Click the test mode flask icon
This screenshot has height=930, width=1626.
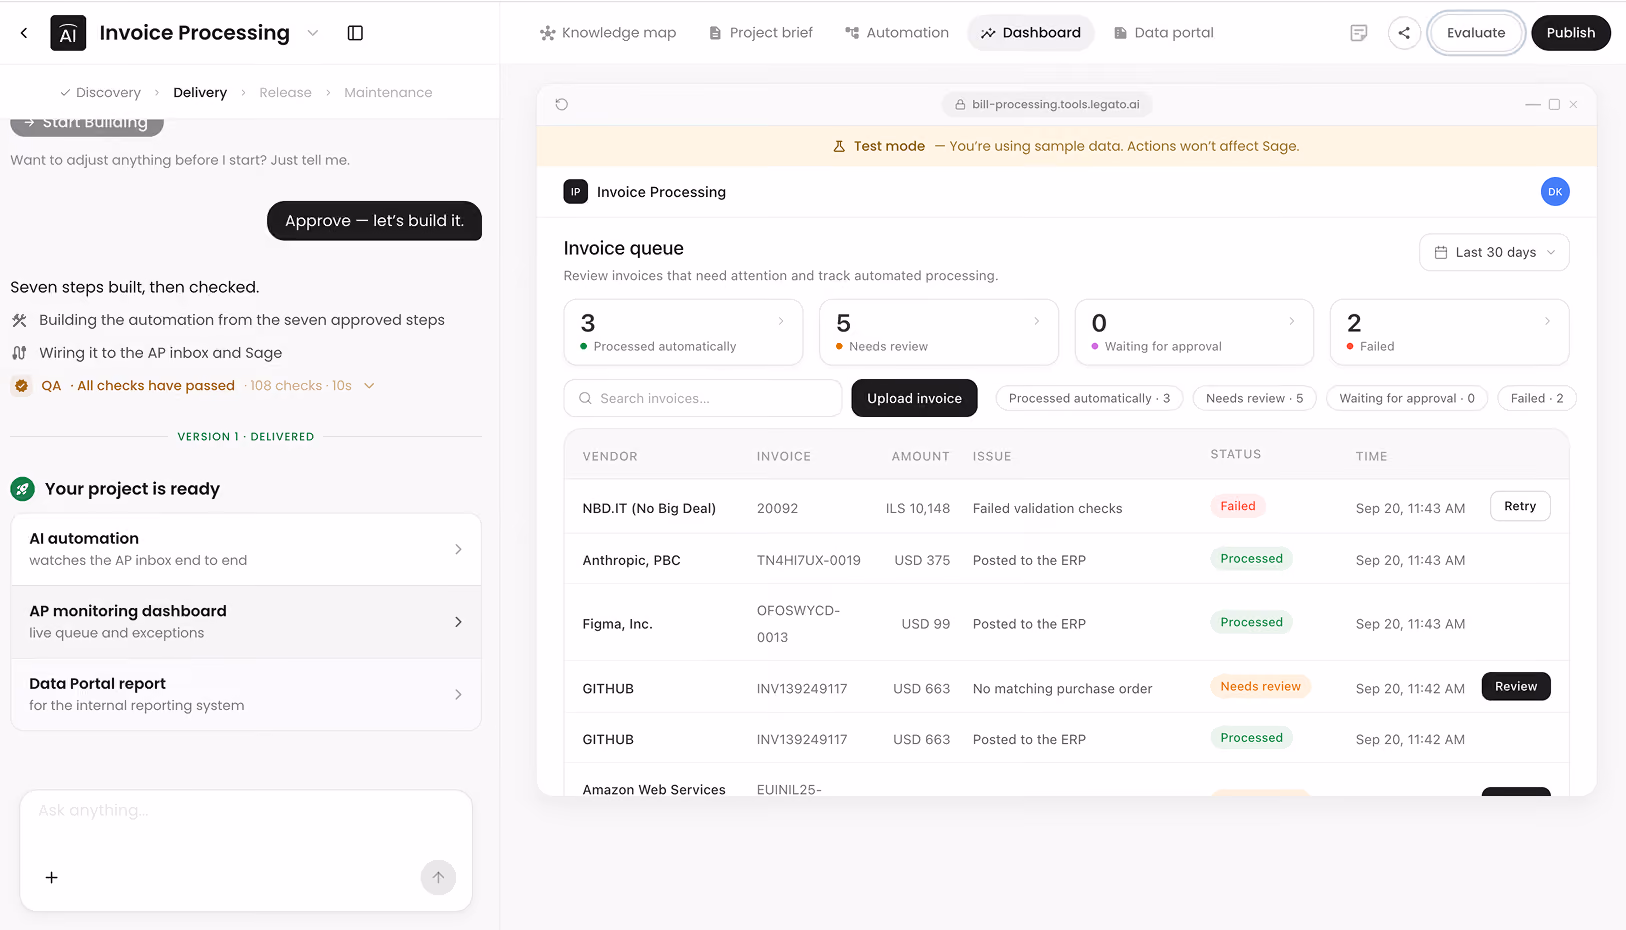pos(839,146)
